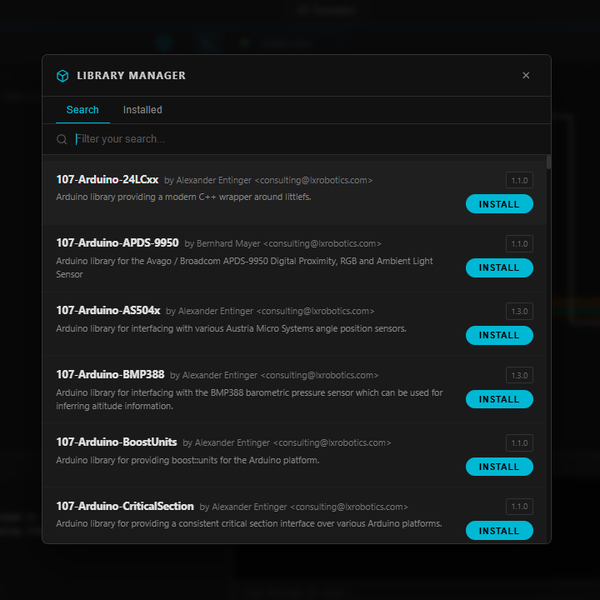Switch to the Search tab
600x600 pixels.
(x=83, y=110)
